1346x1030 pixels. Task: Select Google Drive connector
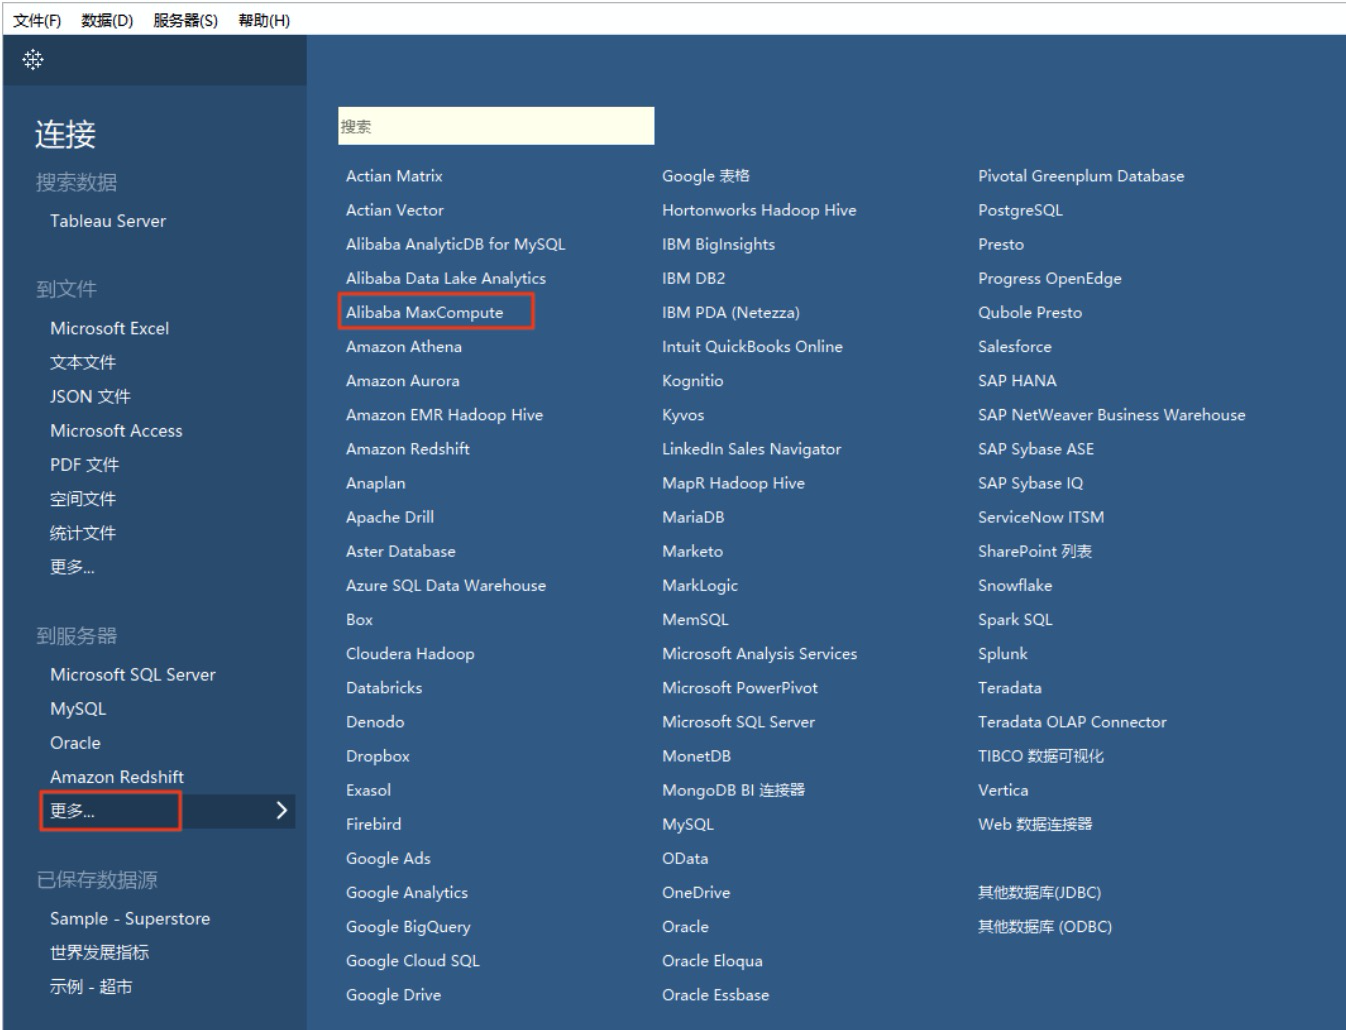tap(393, 994)
